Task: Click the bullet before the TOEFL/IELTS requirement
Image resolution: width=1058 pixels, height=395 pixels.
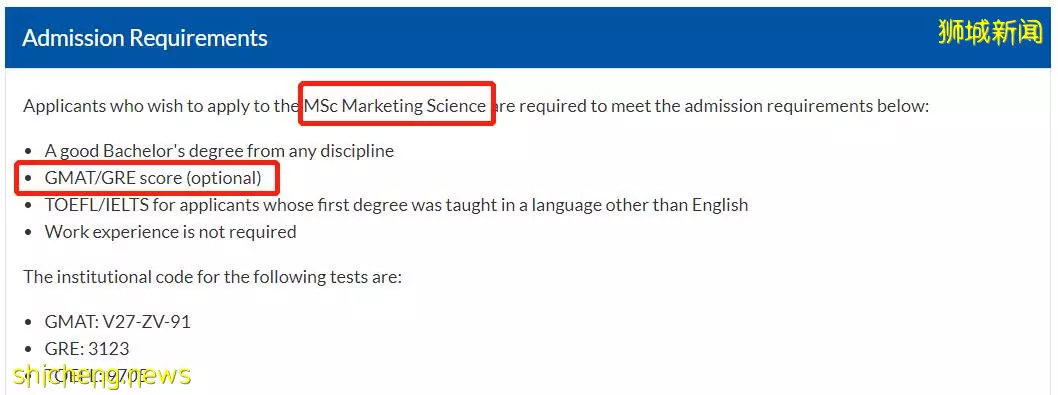Action: coord(28,205)
